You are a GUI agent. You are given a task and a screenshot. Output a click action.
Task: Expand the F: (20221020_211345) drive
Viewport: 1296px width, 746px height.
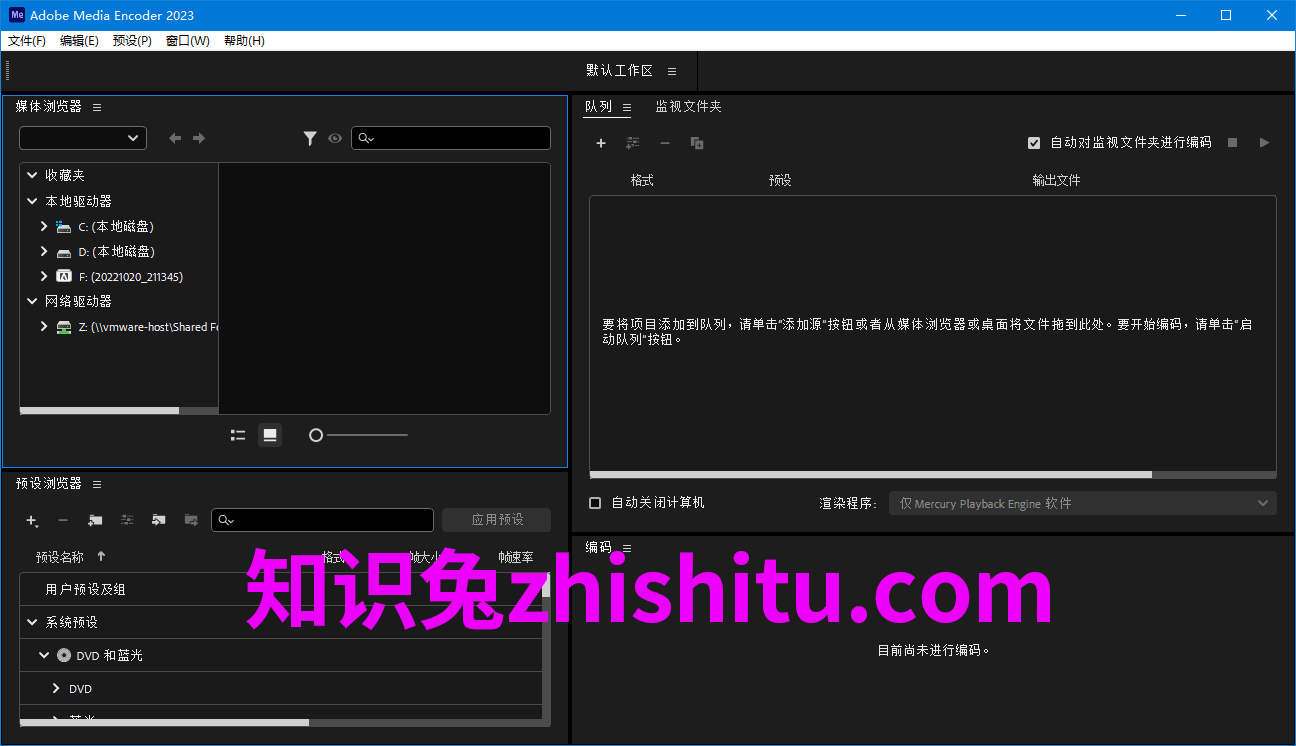click(44, 276)
